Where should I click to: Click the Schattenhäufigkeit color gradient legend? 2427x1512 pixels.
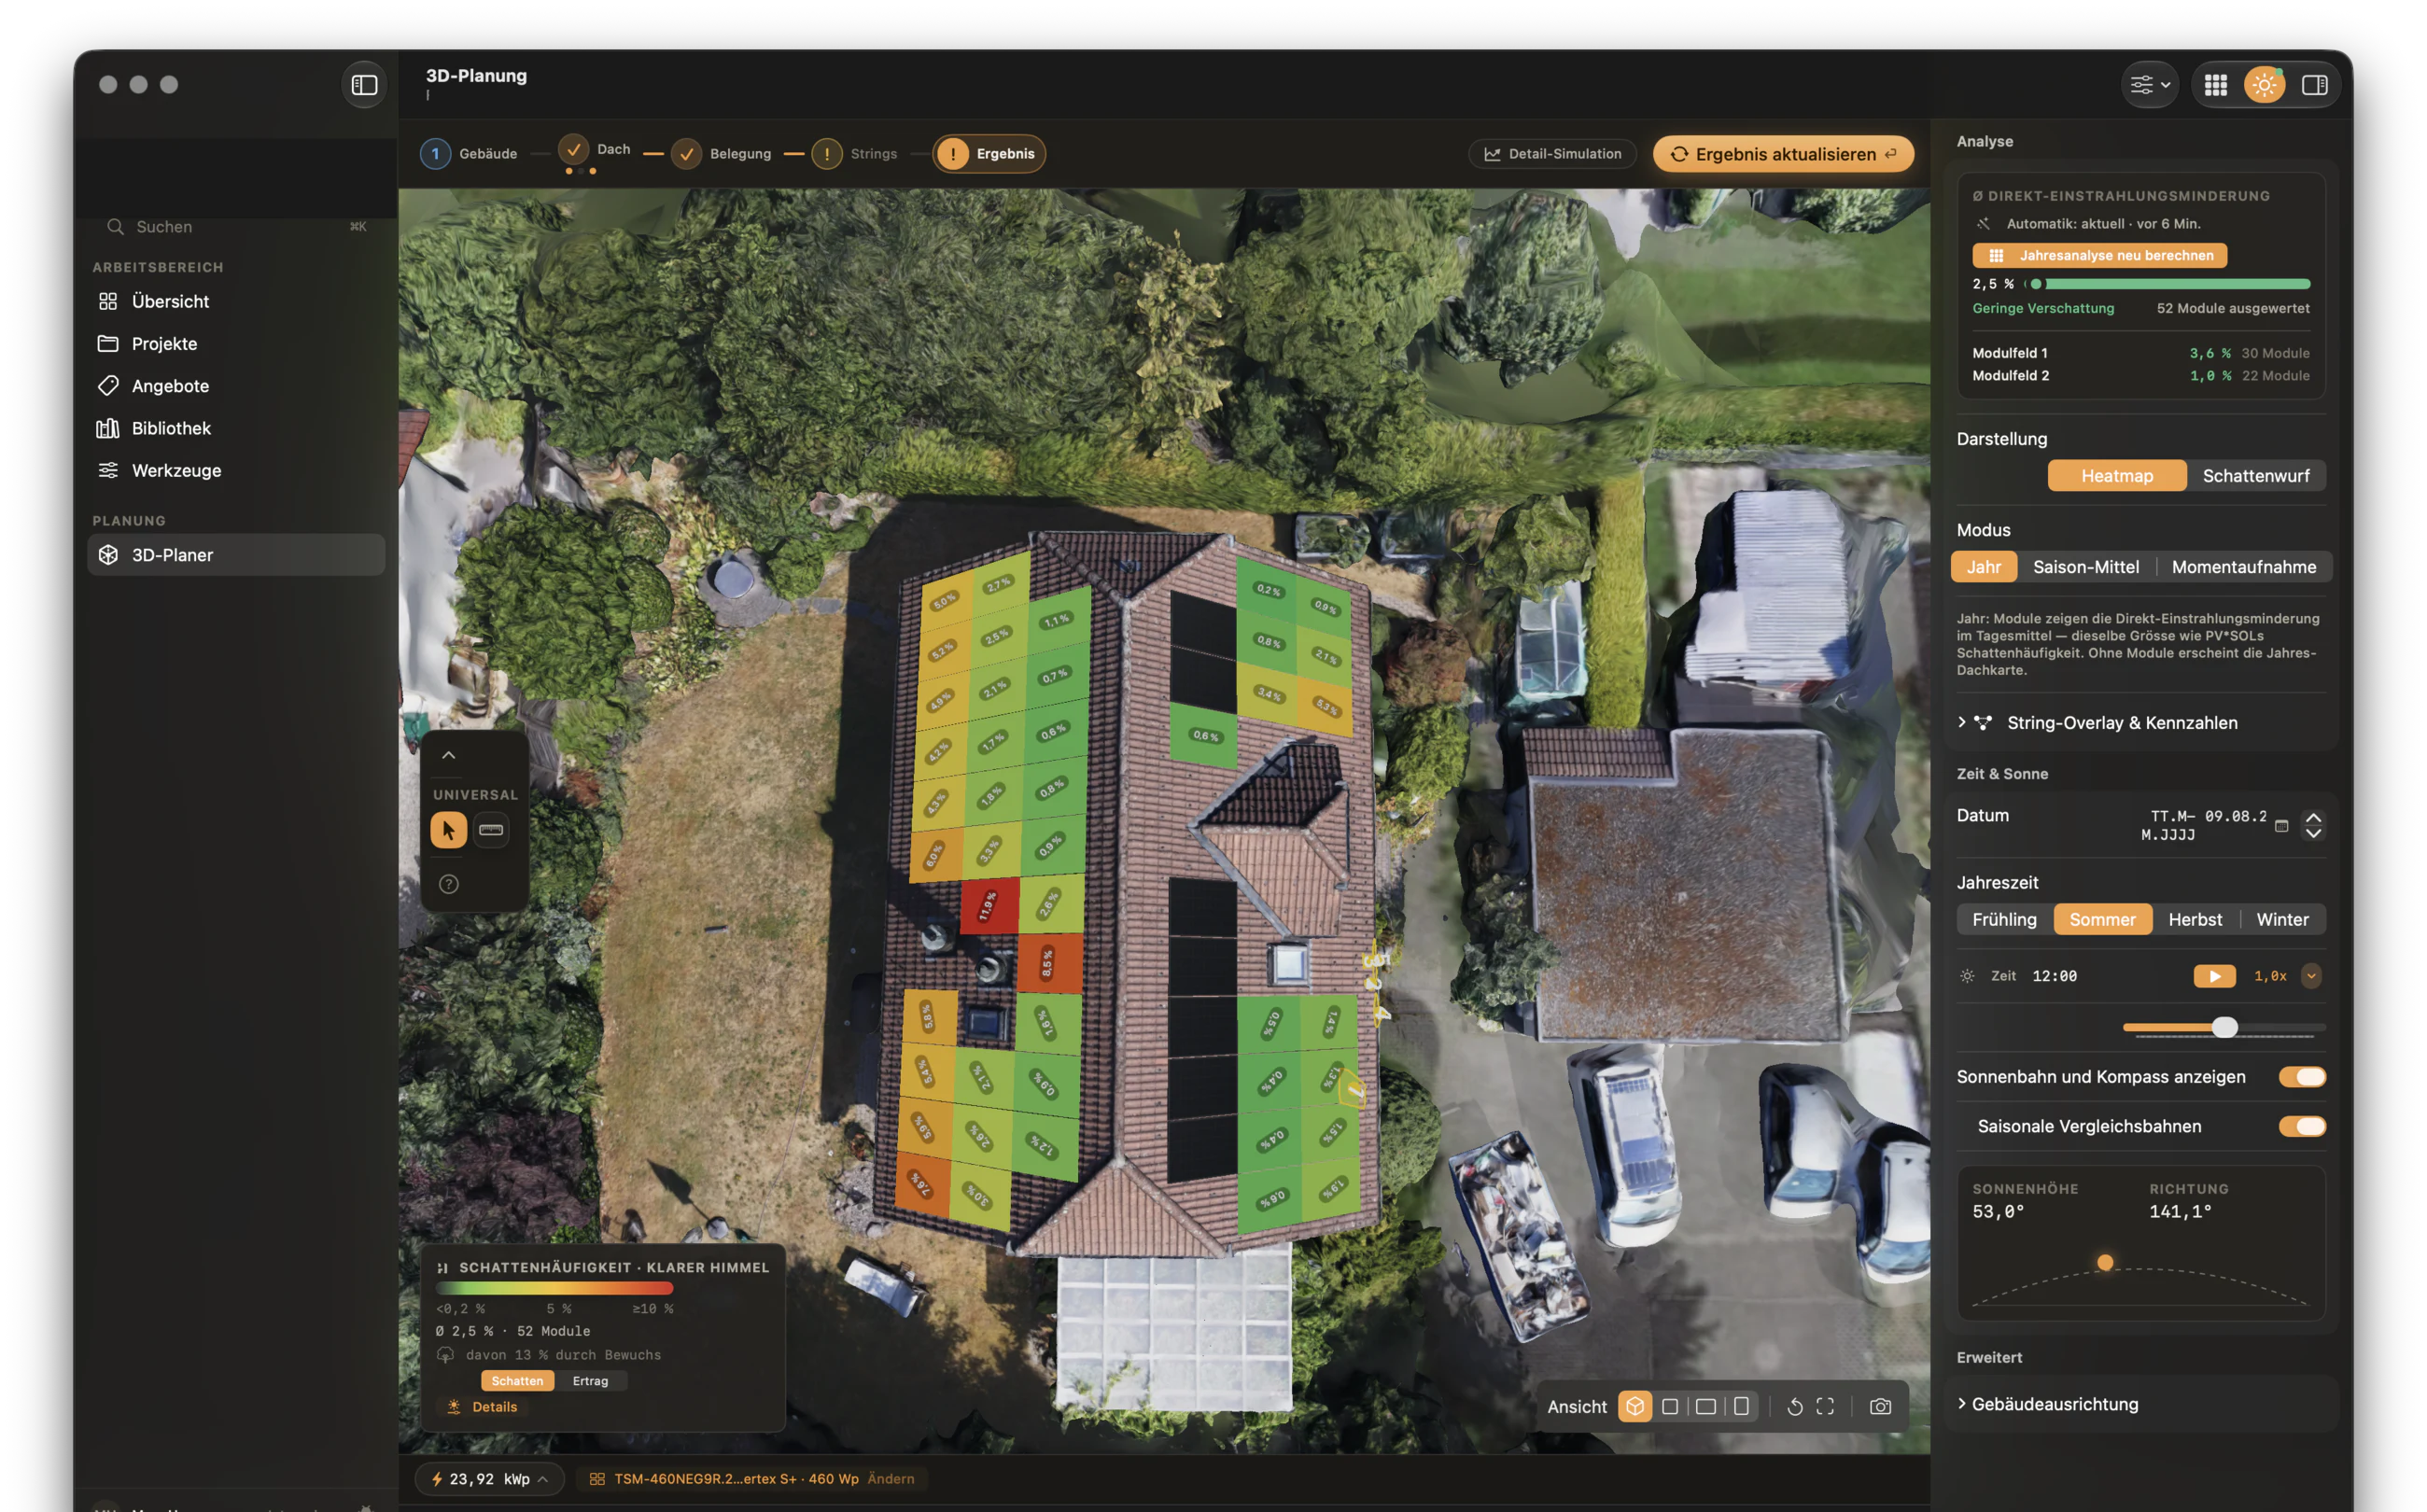tap(554, 1289)
